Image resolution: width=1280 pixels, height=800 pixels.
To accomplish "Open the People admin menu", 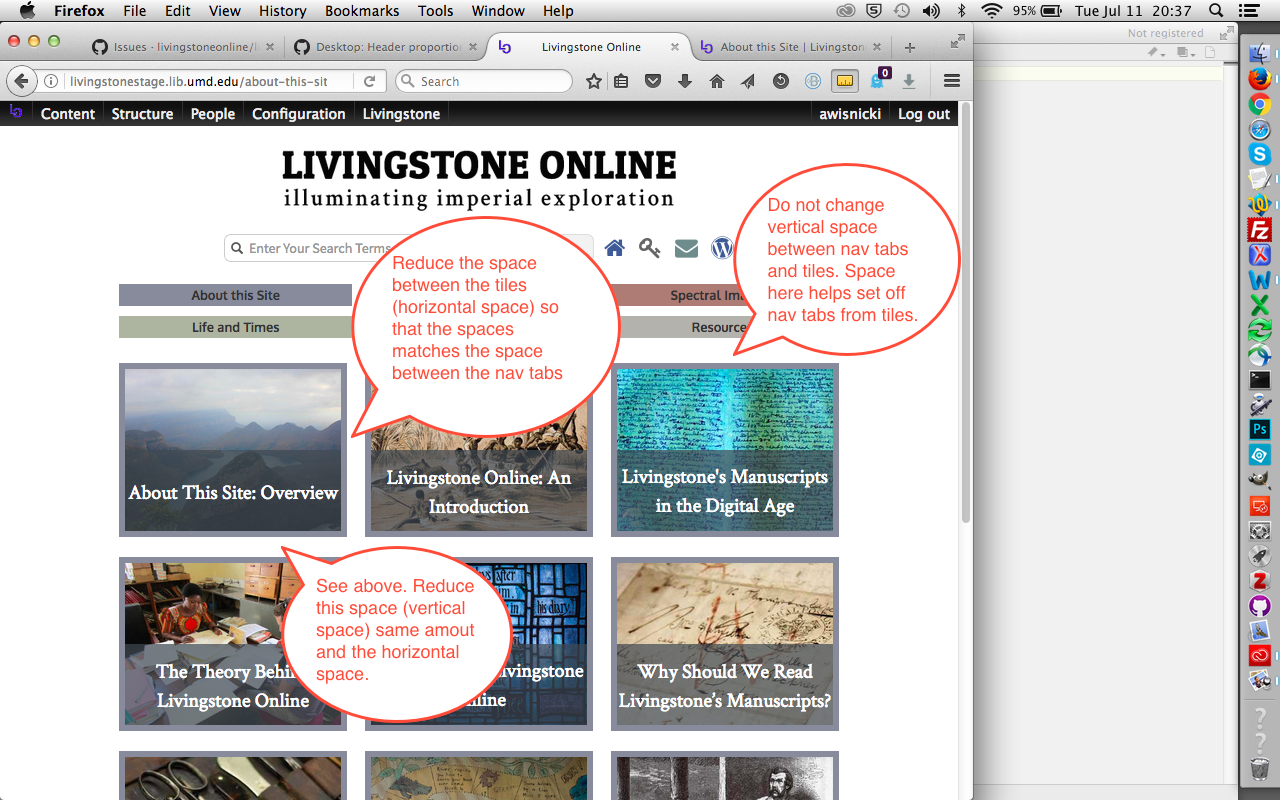I will click(x=213, y=114).
